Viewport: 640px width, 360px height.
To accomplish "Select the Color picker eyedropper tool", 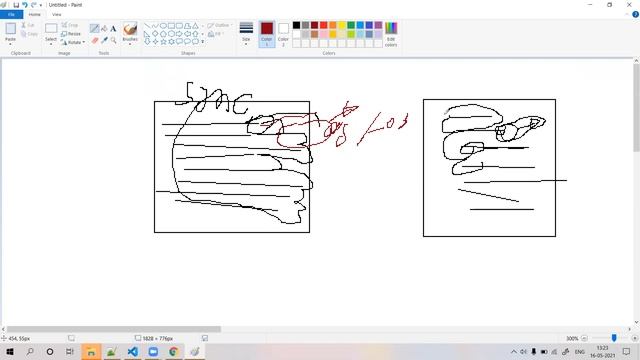I will pyautogui.click(x=104, y=40).
